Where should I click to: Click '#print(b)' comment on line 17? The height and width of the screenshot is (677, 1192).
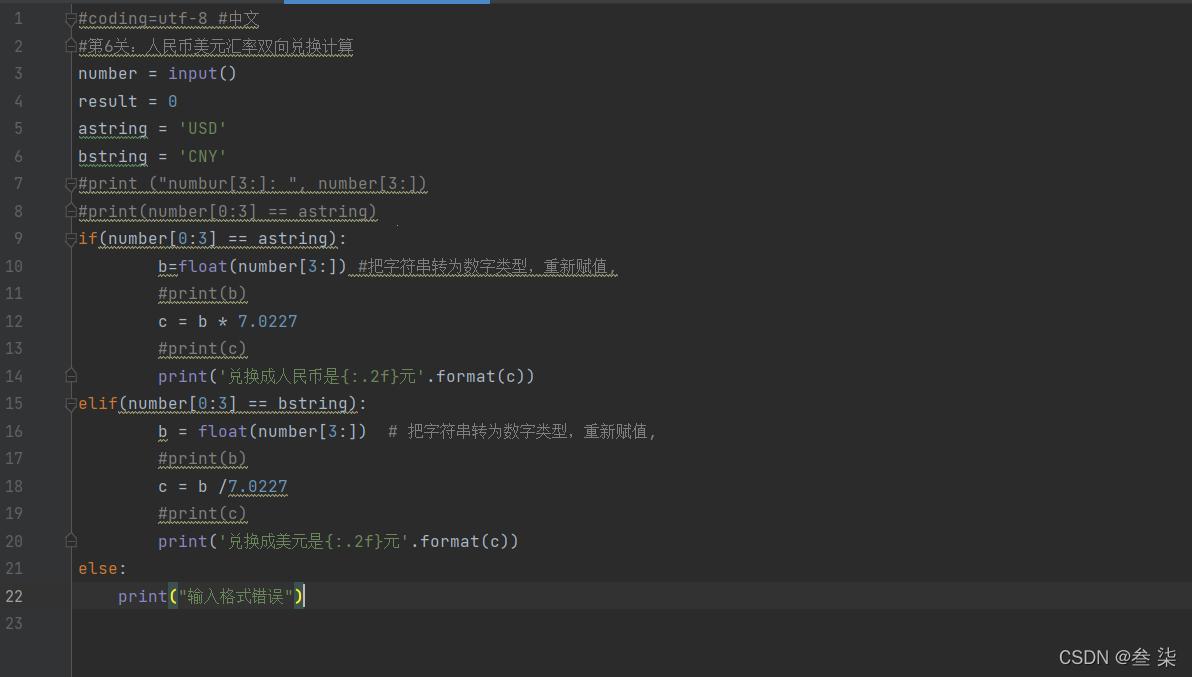pos(202,459)
